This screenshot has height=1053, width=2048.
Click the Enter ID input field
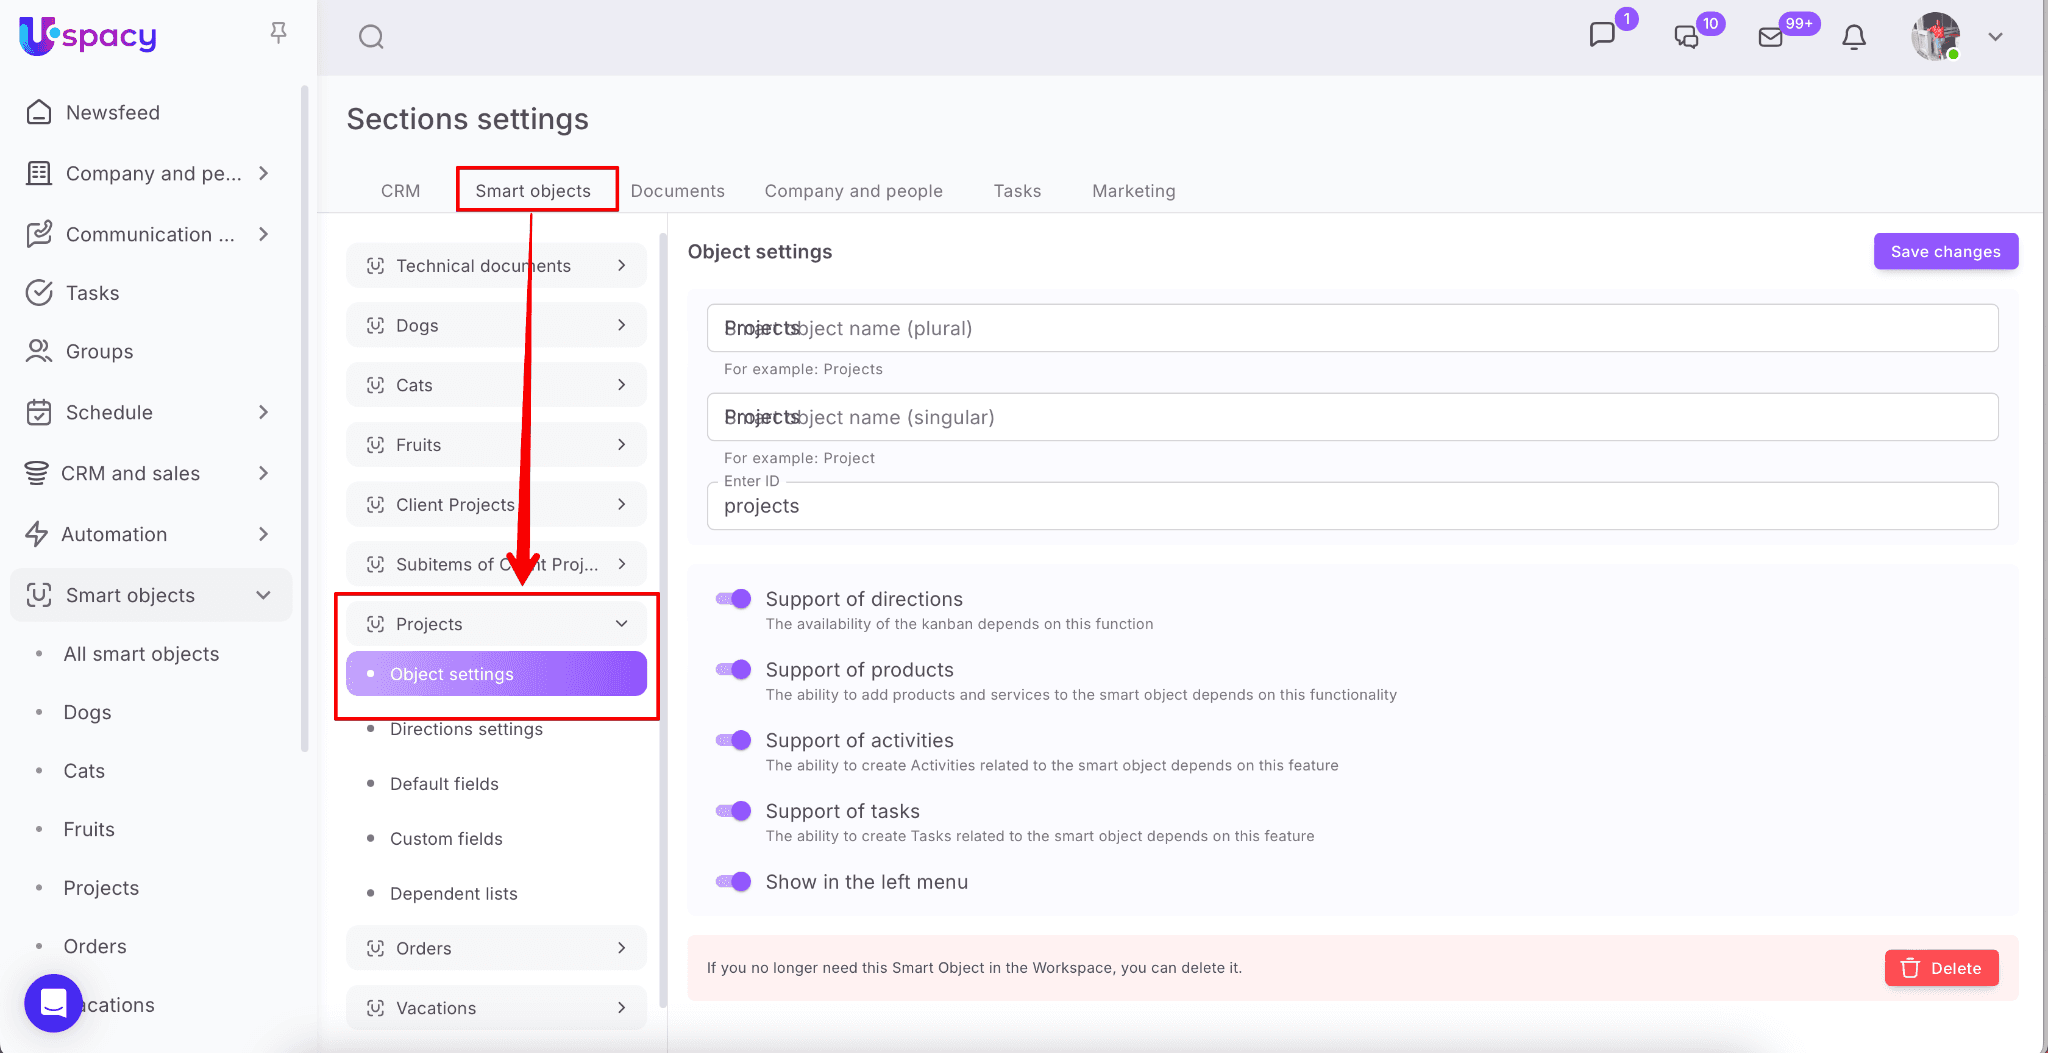coord(1351,507)
